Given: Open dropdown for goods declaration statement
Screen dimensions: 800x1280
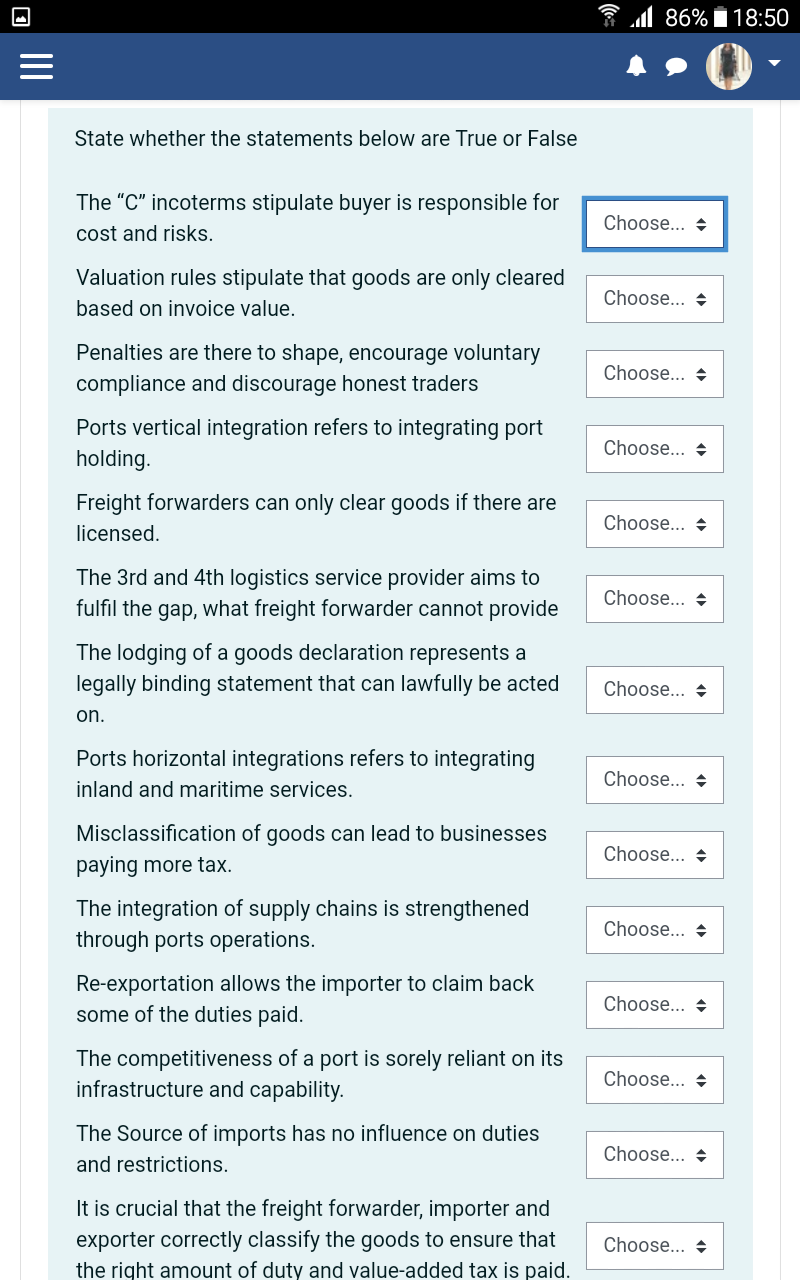Looking at the screenshot, I should point(655,690).
